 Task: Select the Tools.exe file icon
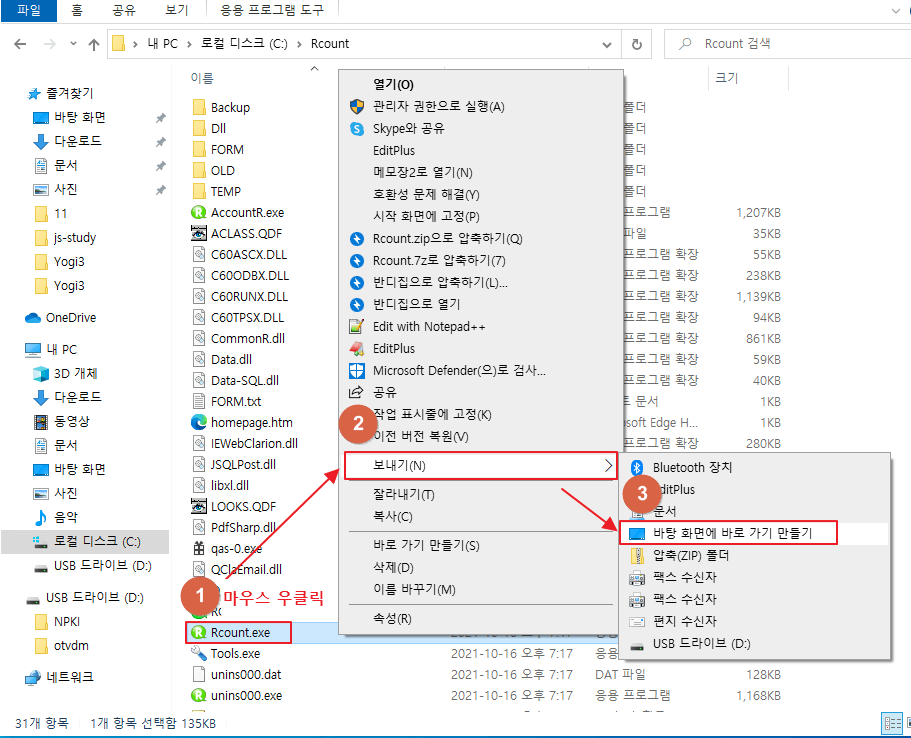199,654
